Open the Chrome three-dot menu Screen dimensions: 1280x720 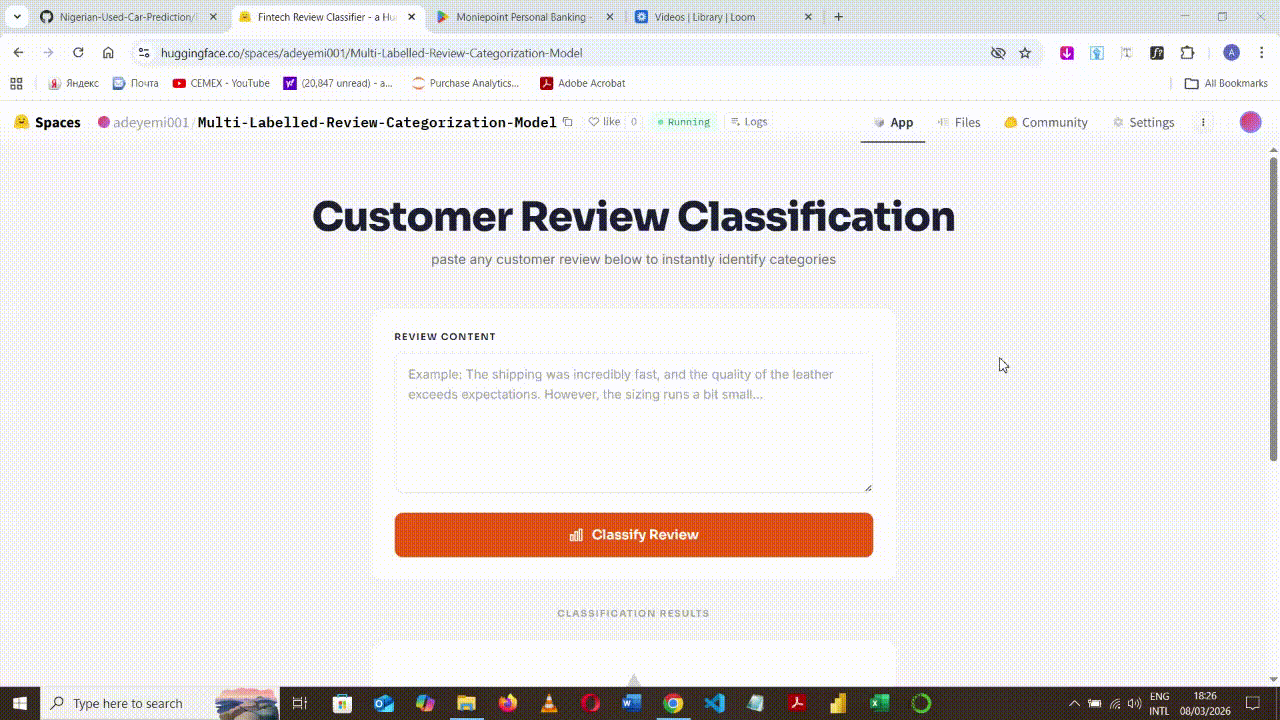point(1261,53)
